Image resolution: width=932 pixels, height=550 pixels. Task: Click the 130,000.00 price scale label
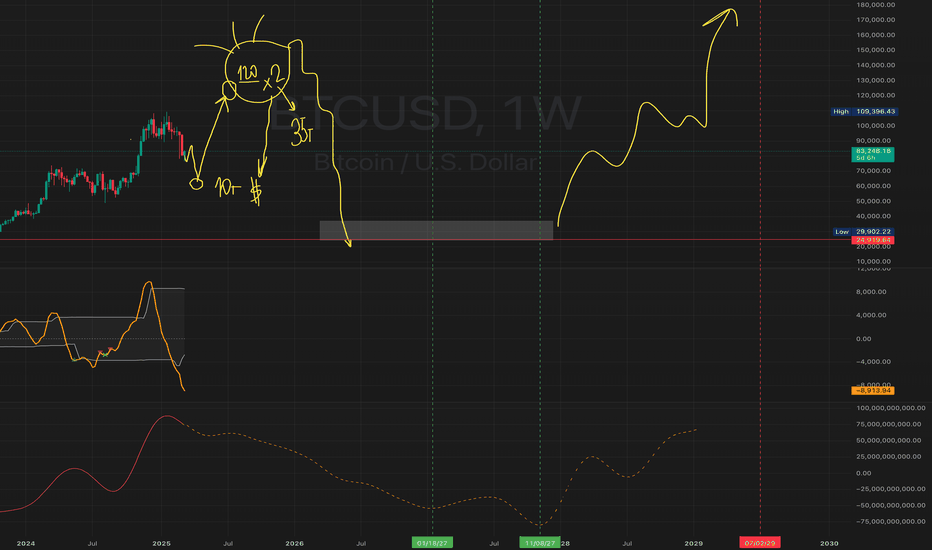point(876,80)
